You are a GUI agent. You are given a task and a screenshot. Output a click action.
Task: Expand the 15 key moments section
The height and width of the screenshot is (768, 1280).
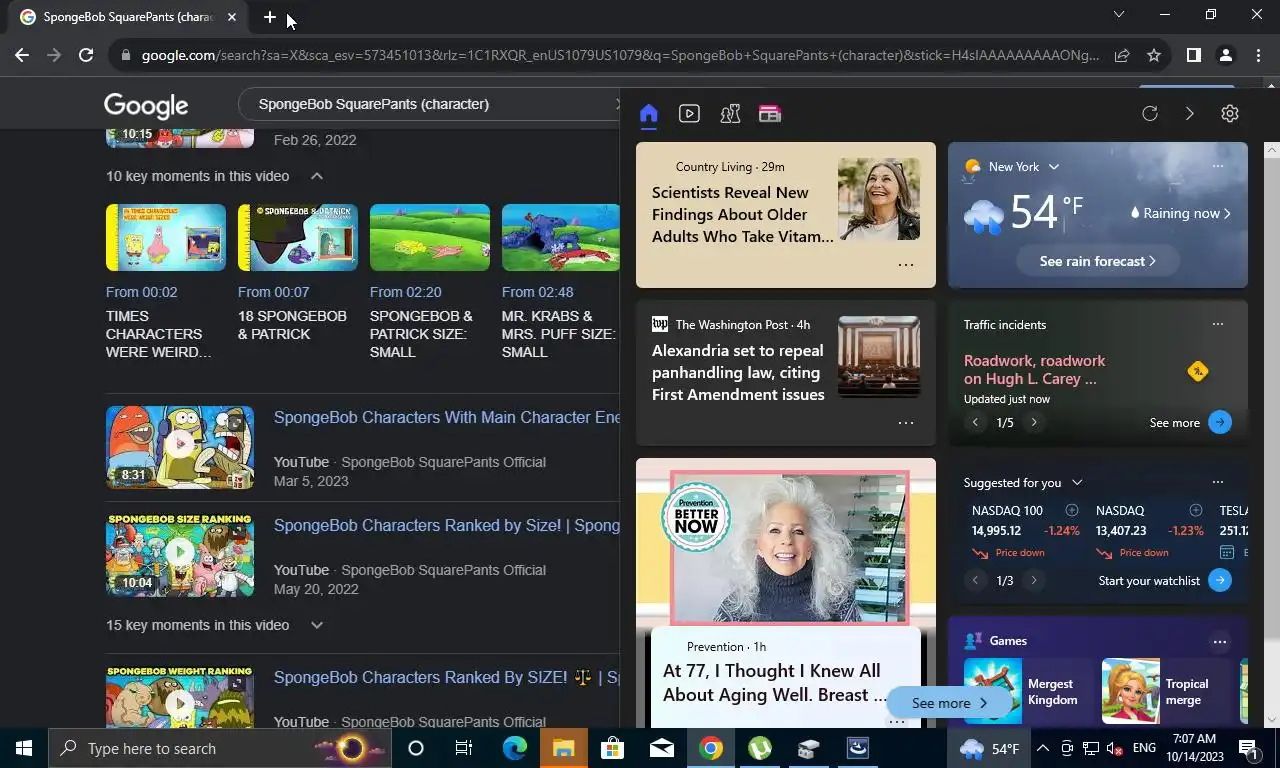pyautogui.click(x=316, y=625)
